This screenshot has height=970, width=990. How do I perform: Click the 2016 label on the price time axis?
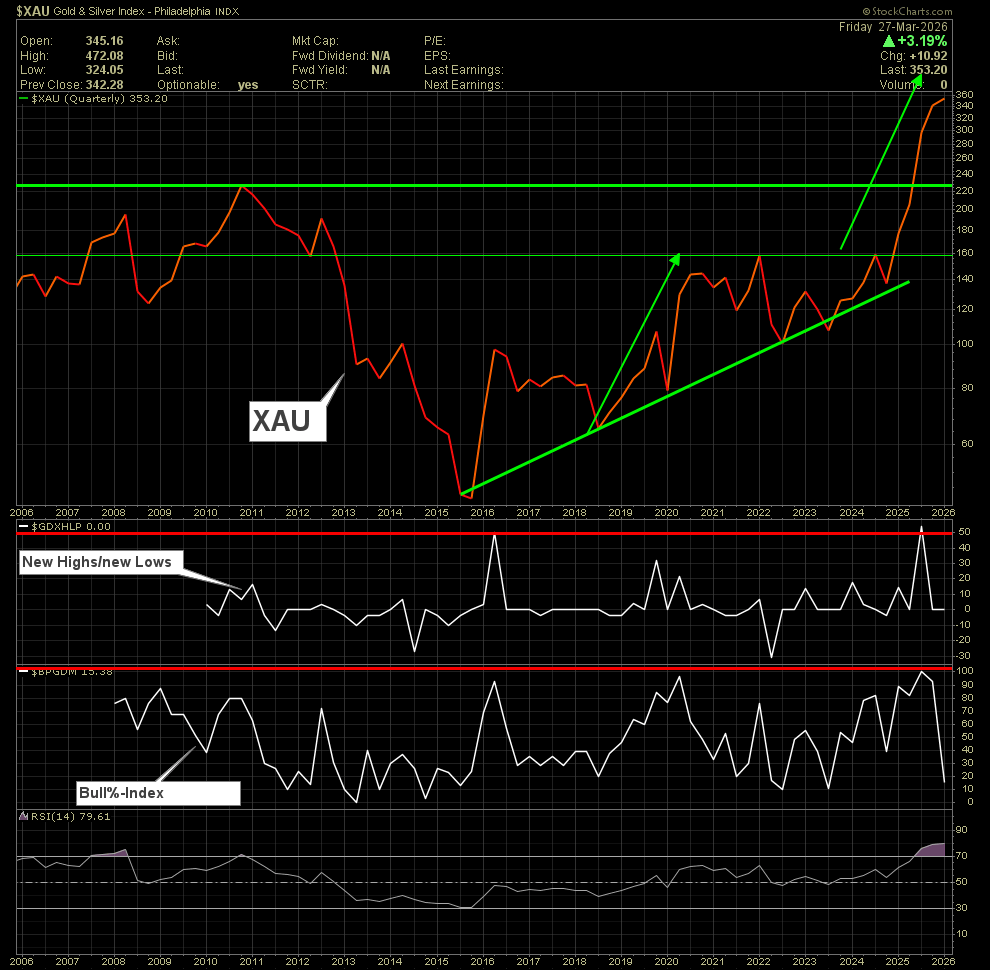click(482, 513)
